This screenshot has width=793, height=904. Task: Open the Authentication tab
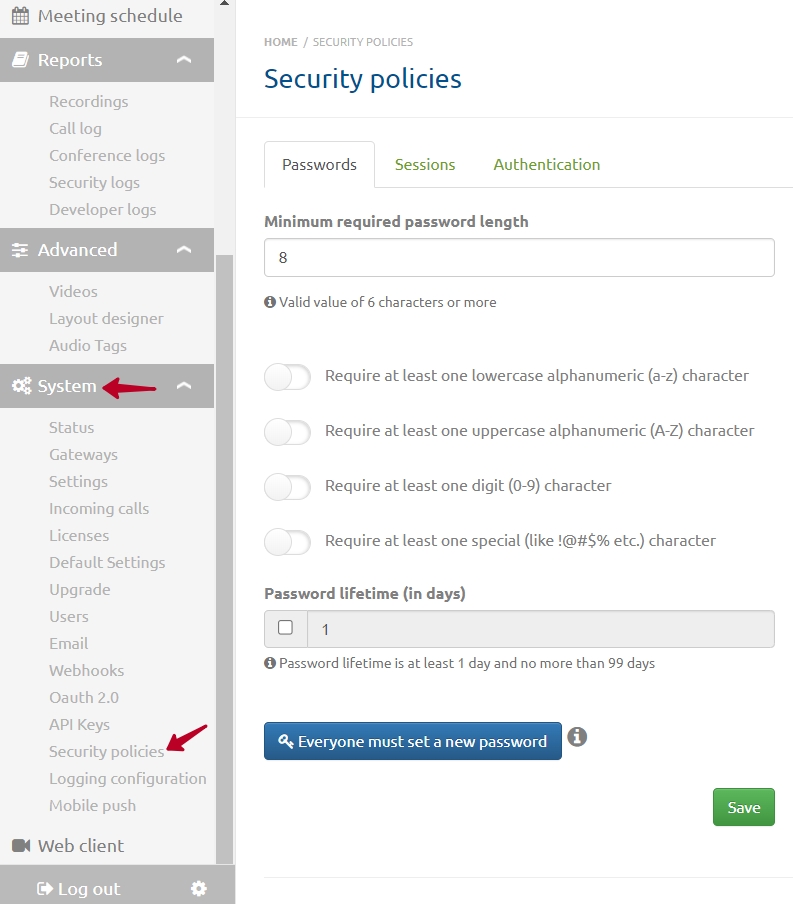click(547, 165)
